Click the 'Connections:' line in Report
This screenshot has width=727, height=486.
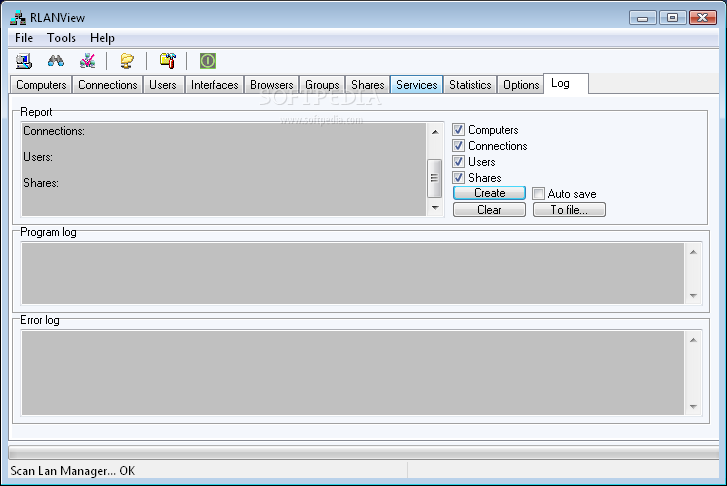pyautogui.click(x=54, y=131)
